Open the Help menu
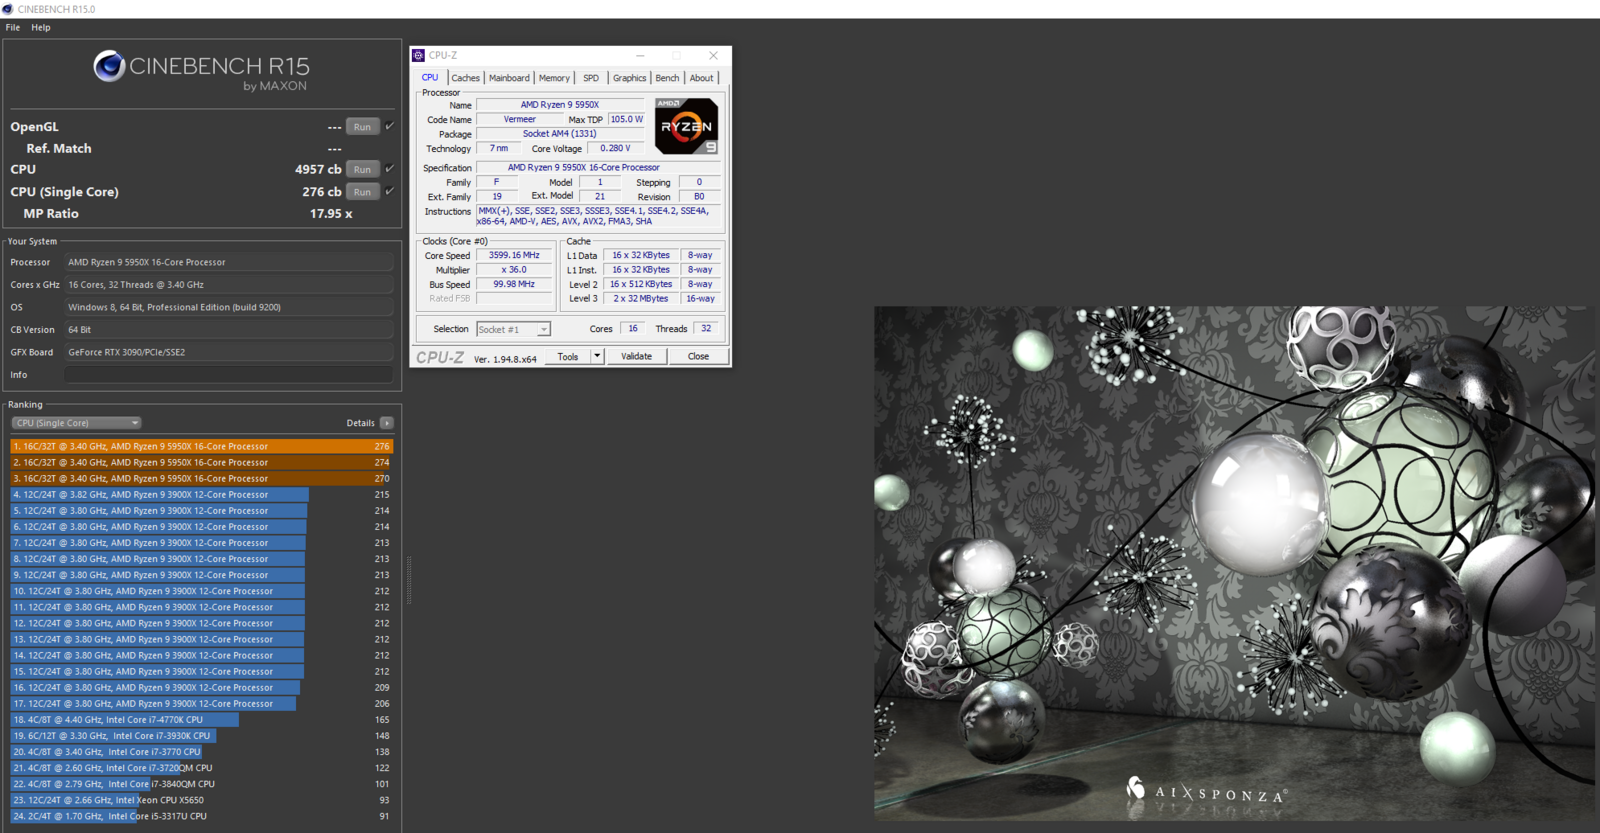The width and height of the screenshot is (1600, 833). (x=40, y=27)
